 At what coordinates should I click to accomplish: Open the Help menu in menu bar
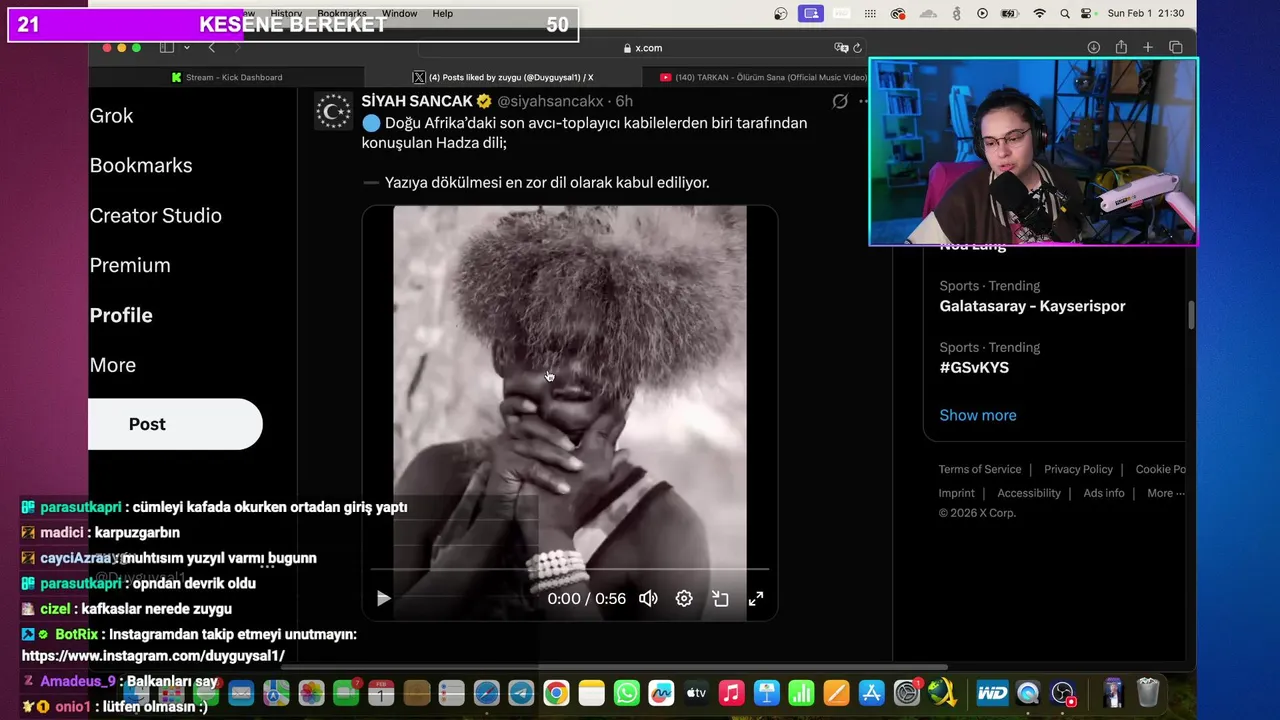[443, 14]
